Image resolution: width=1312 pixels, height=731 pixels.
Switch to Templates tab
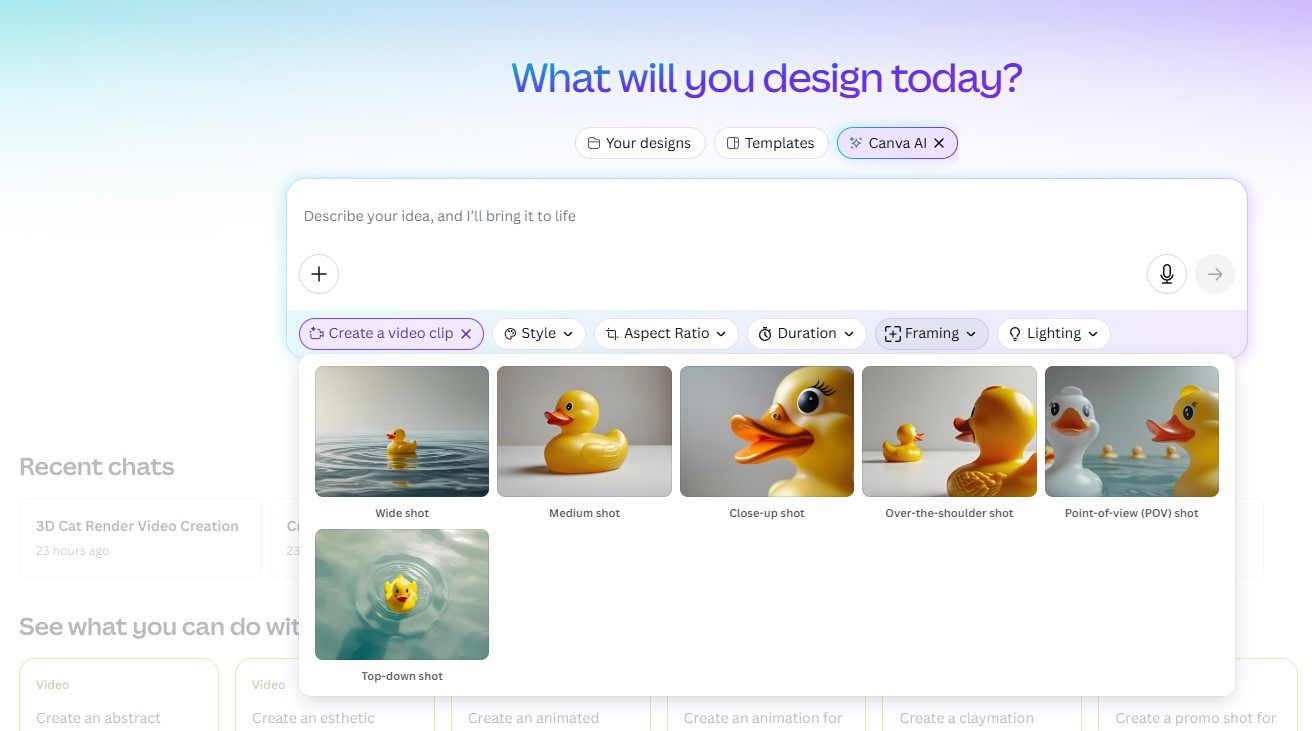point(771,143)
